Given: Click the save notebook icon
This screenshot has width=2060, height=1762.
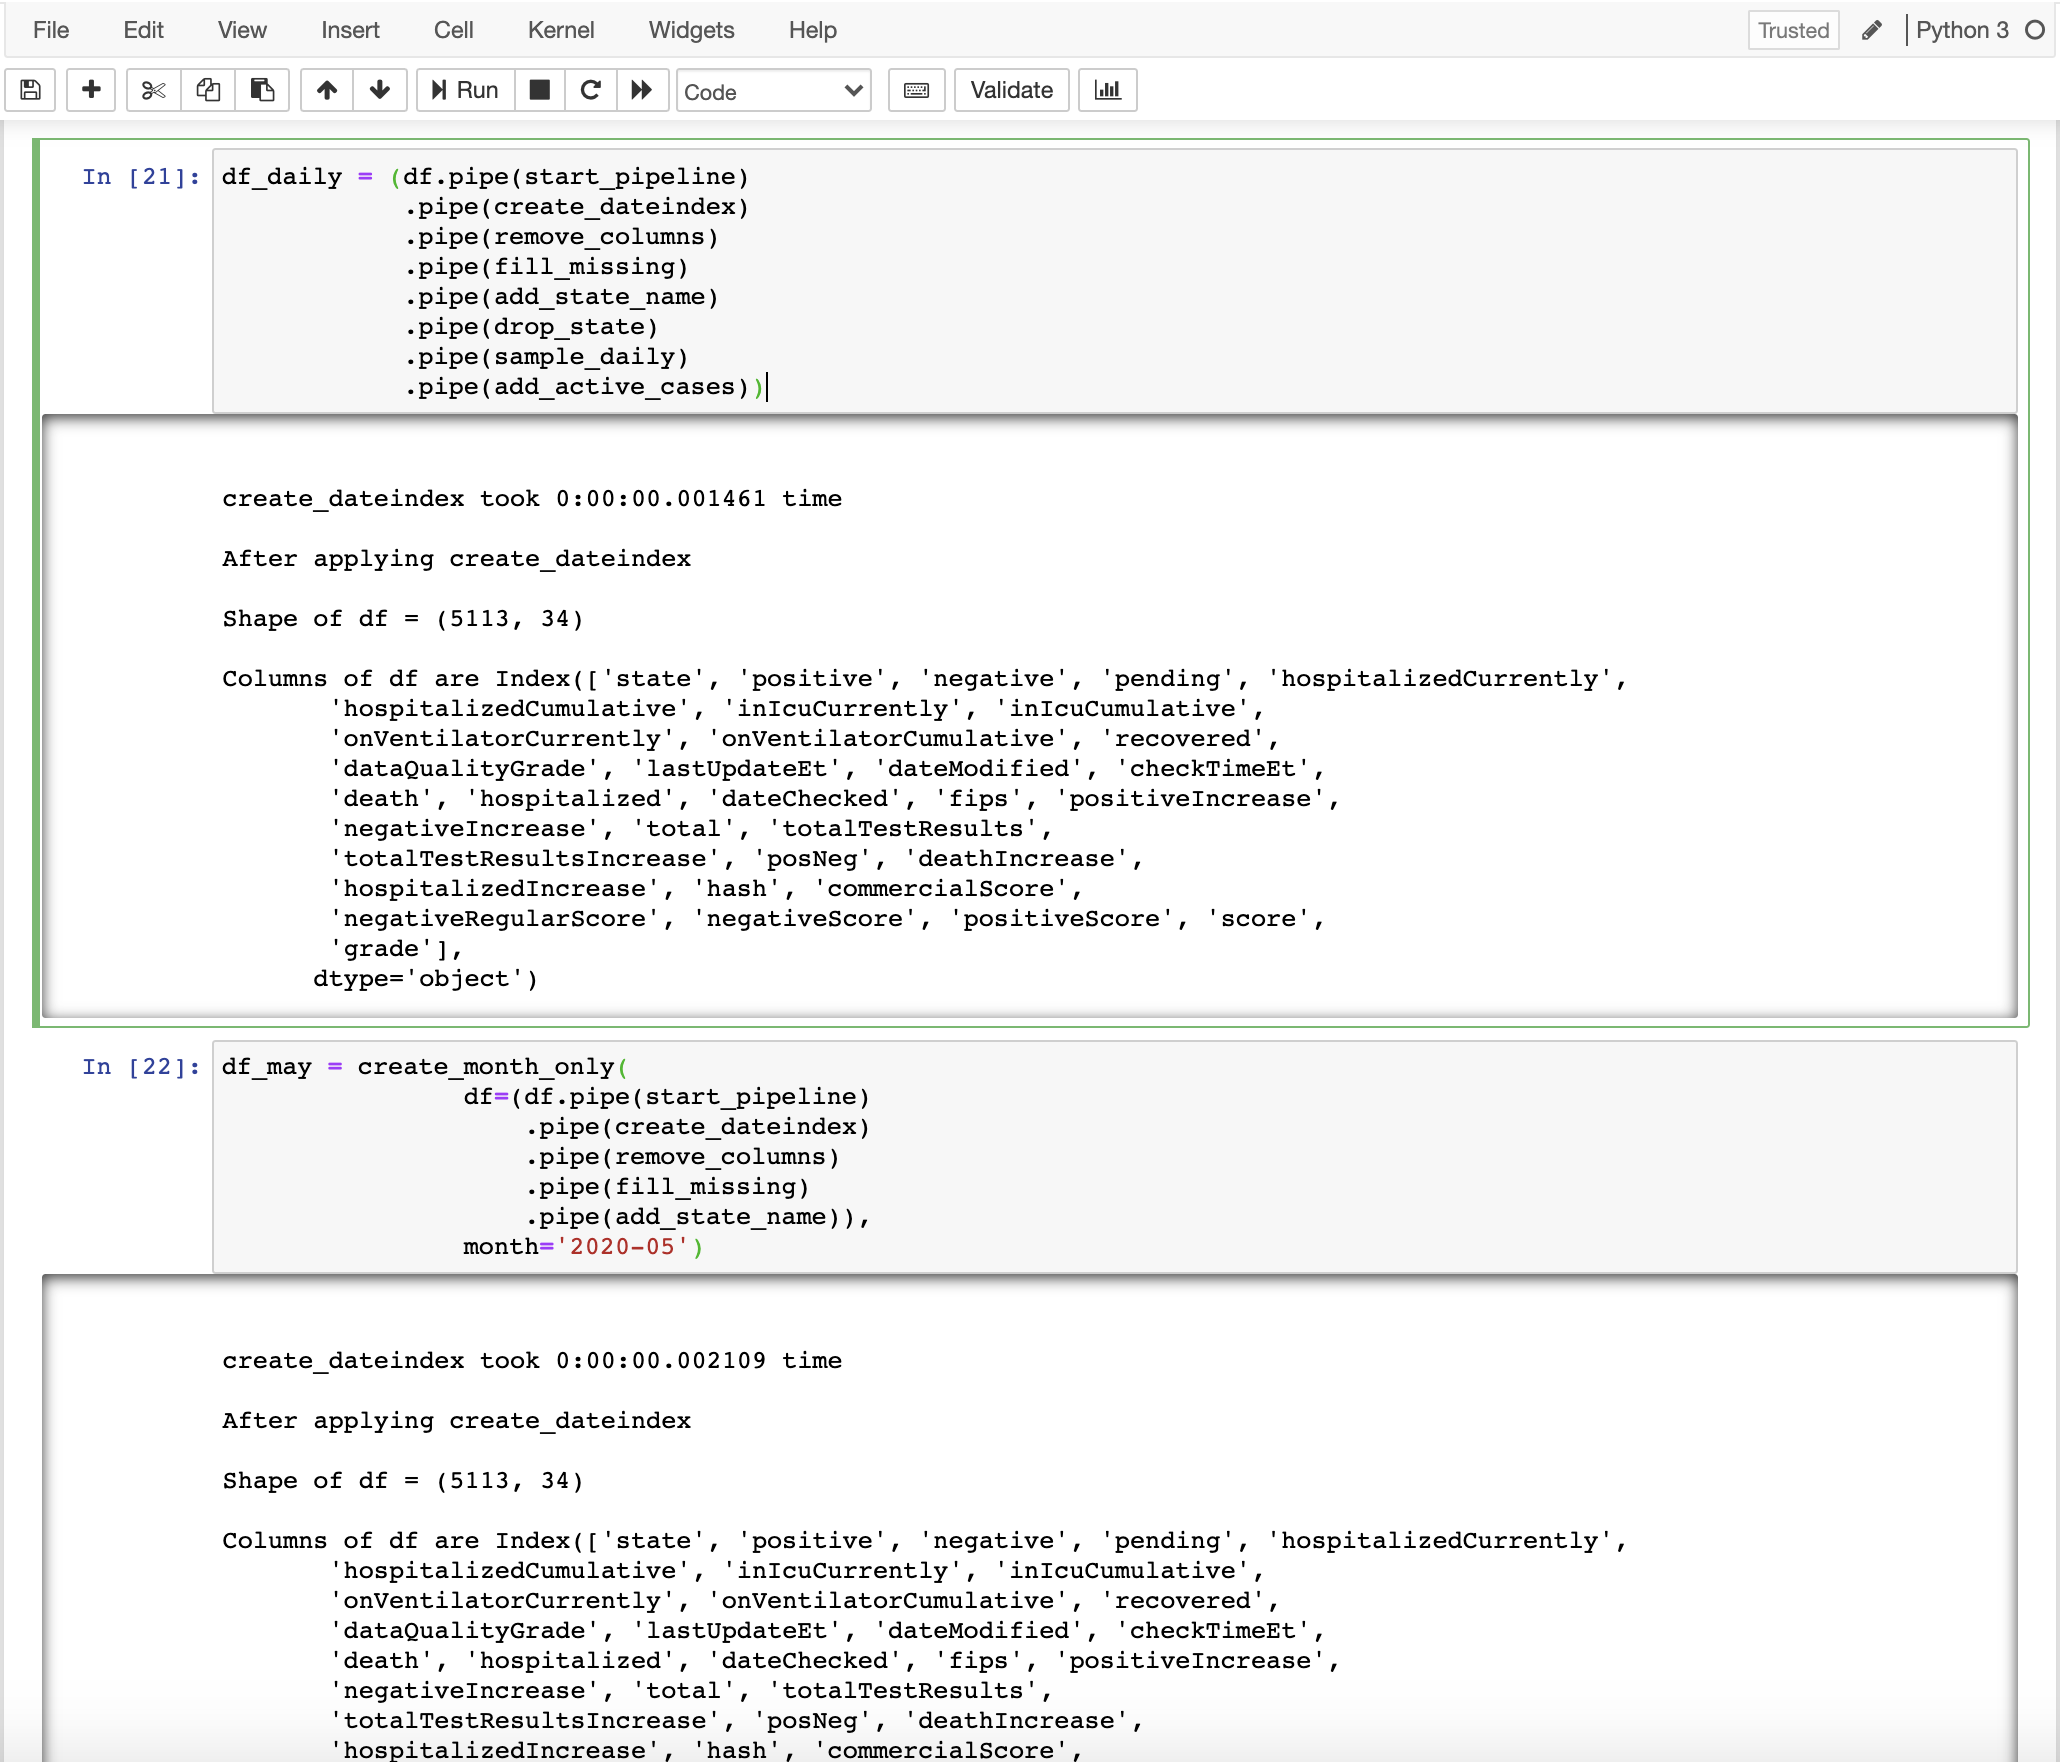Looking at the screenshot, I should [x=33, y=89].
